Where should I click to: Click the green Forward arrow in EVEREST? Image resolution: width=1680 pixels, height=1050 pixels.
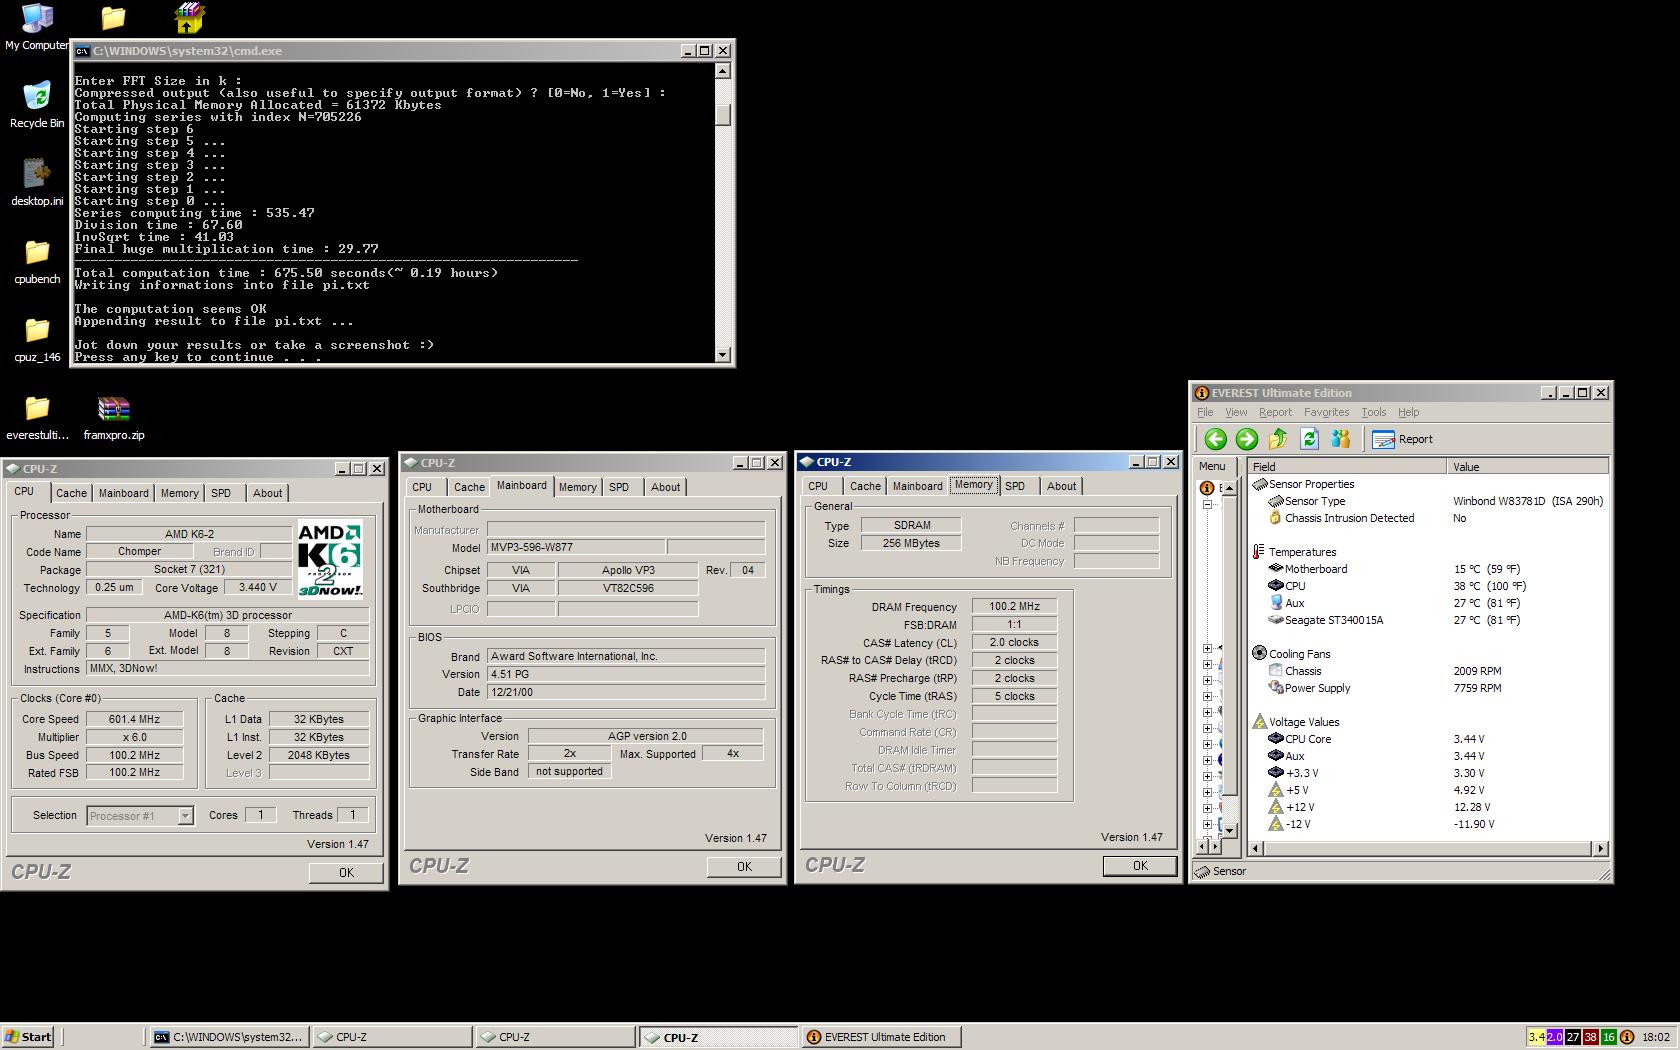1246,439
